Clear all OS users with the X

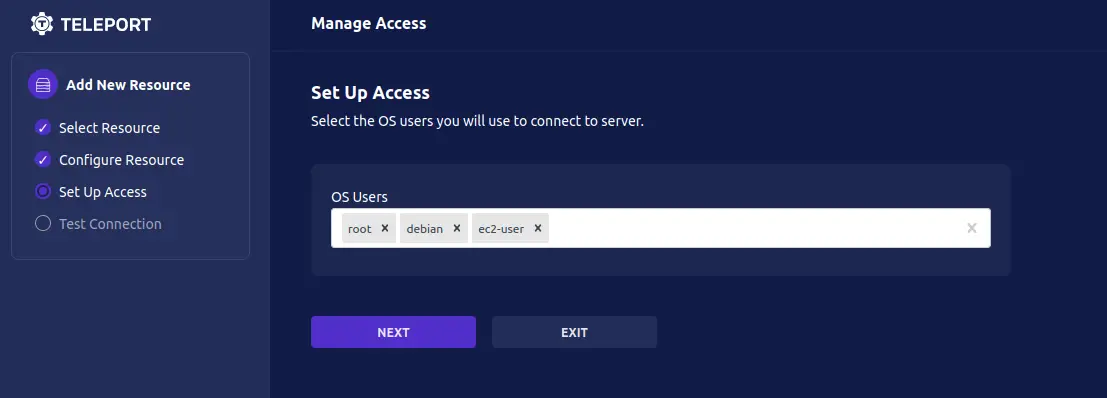pos(972,228)
